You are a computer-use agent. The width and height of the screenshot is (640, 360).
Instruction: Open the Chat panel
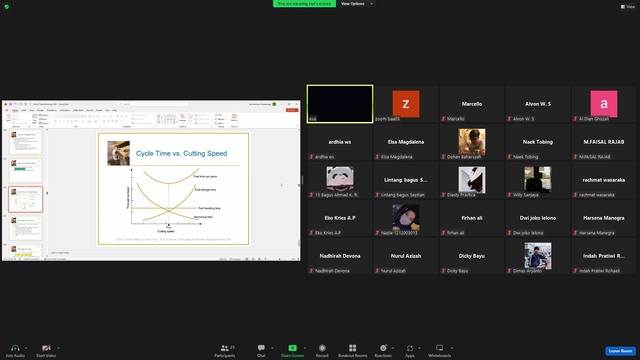(261, 351)
